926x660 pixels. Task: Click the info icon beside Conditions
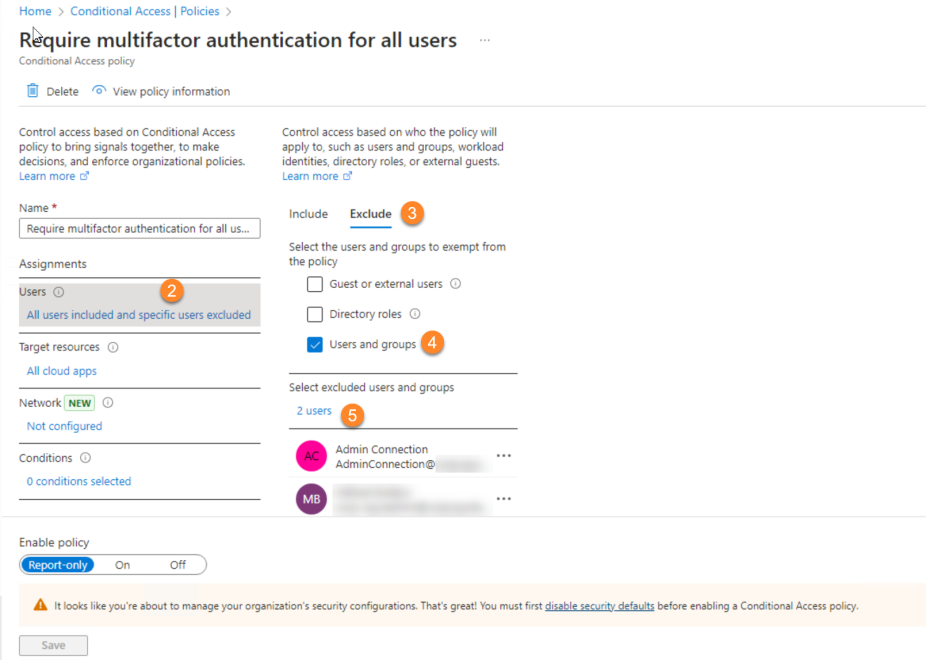85,458
